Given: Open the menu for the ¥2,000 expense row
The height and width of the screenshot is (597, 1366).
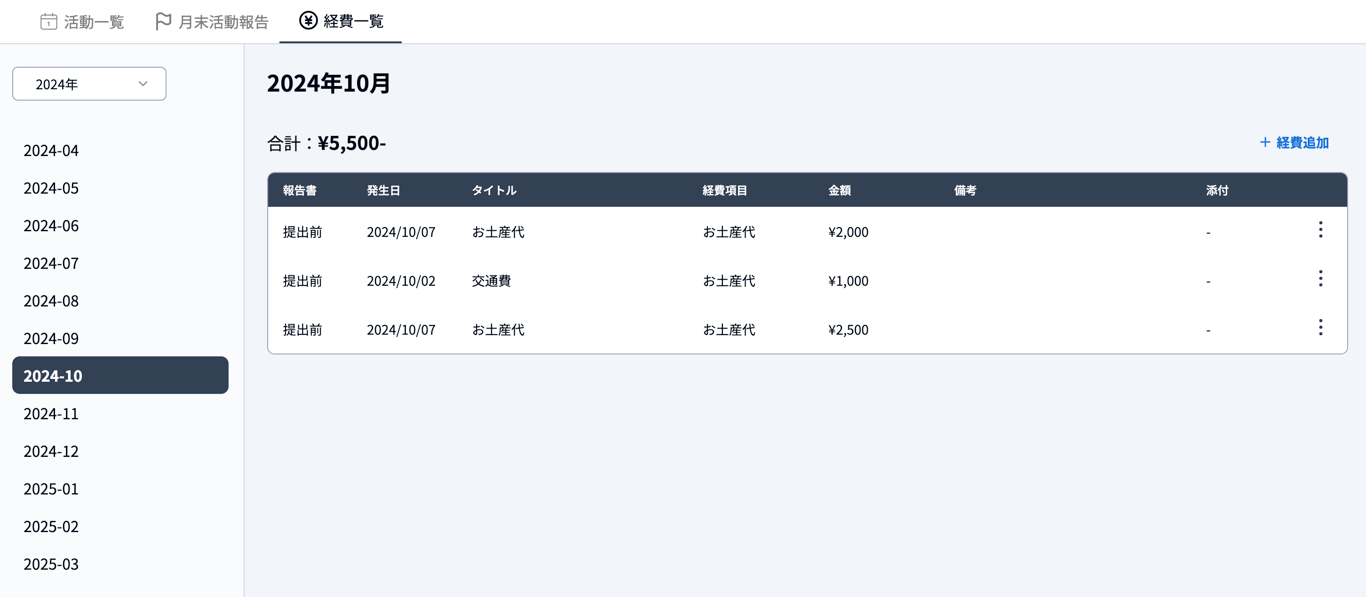Looking at the screenshot, I should point(1320,230).
